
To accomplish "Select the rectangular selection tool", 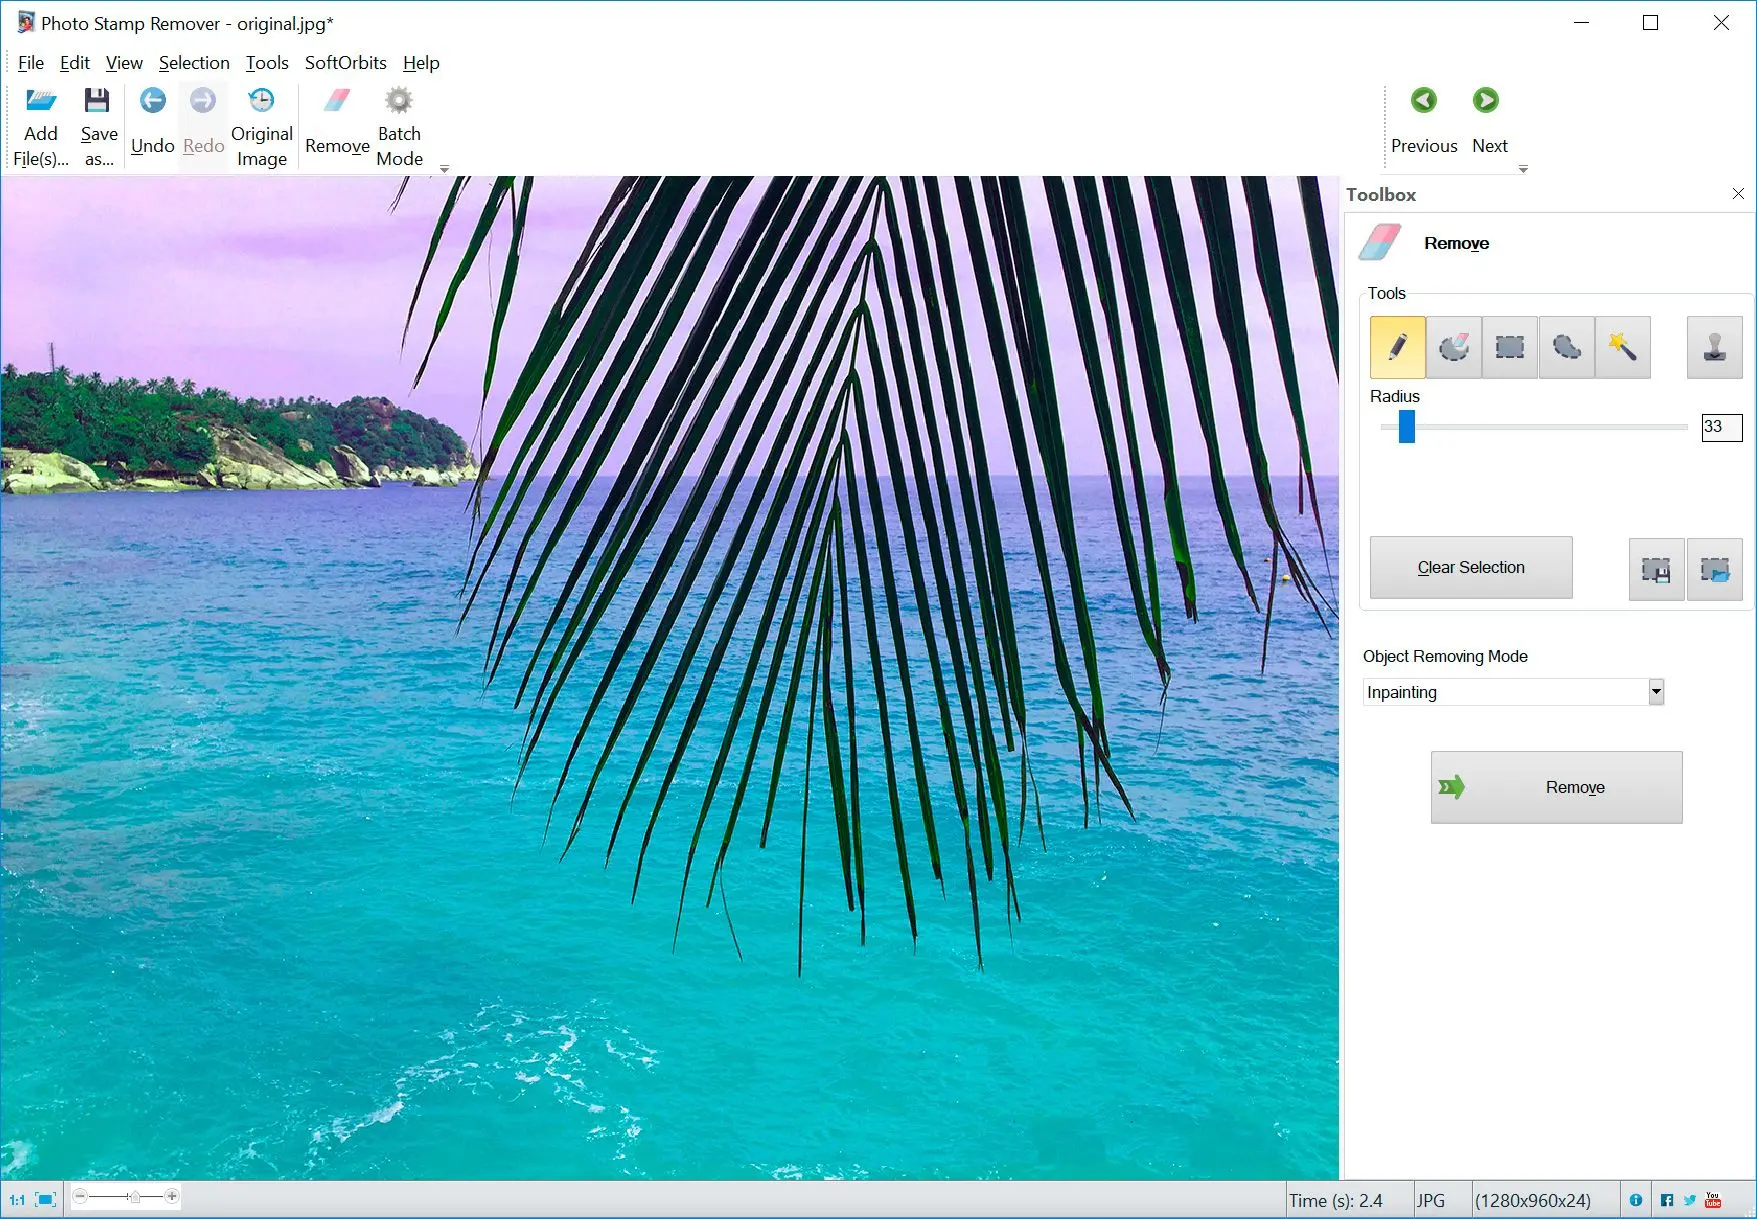I will coord(1509,347).
